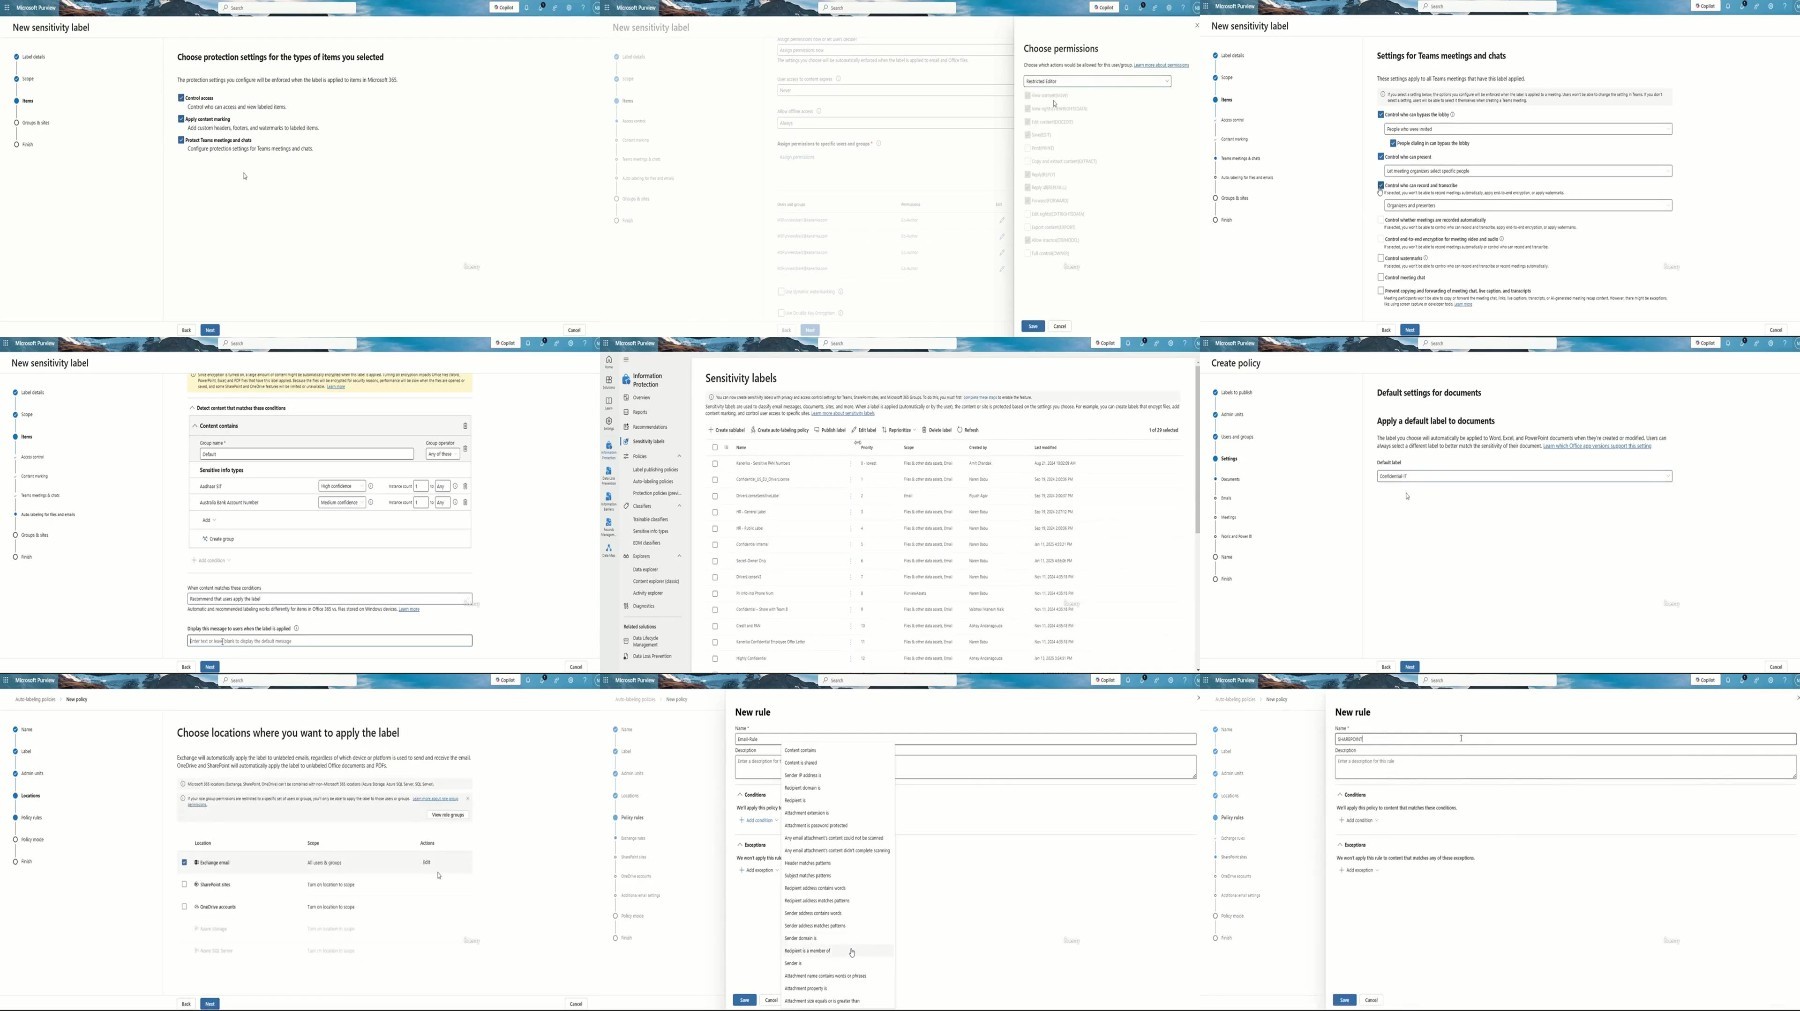This screenshot has height=1011, width=1800.
Task: Toggle Protect Teams meetings and chats checkbox
Action: tap(181, 140)
